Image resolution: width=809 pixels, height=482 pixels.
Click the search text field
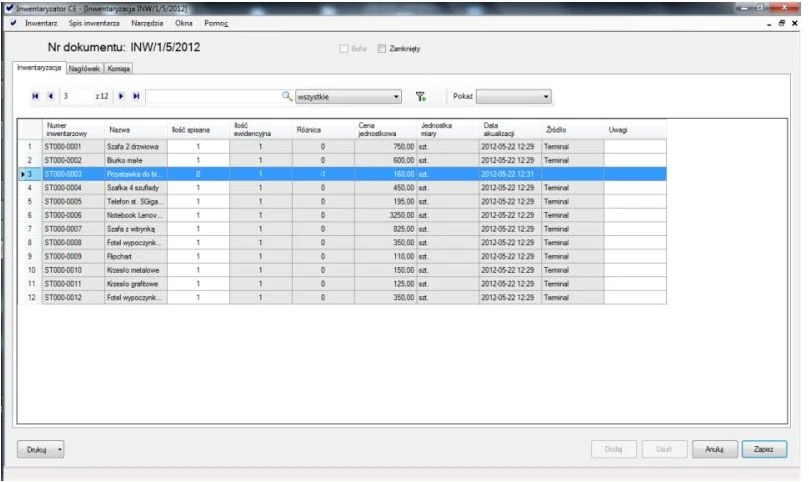pos(214,96)
